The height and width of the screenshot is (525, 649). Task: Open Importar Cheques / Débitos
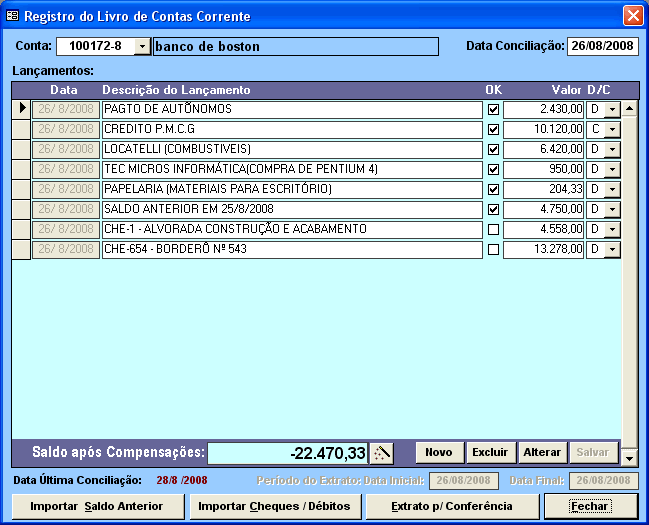[274, 506]
